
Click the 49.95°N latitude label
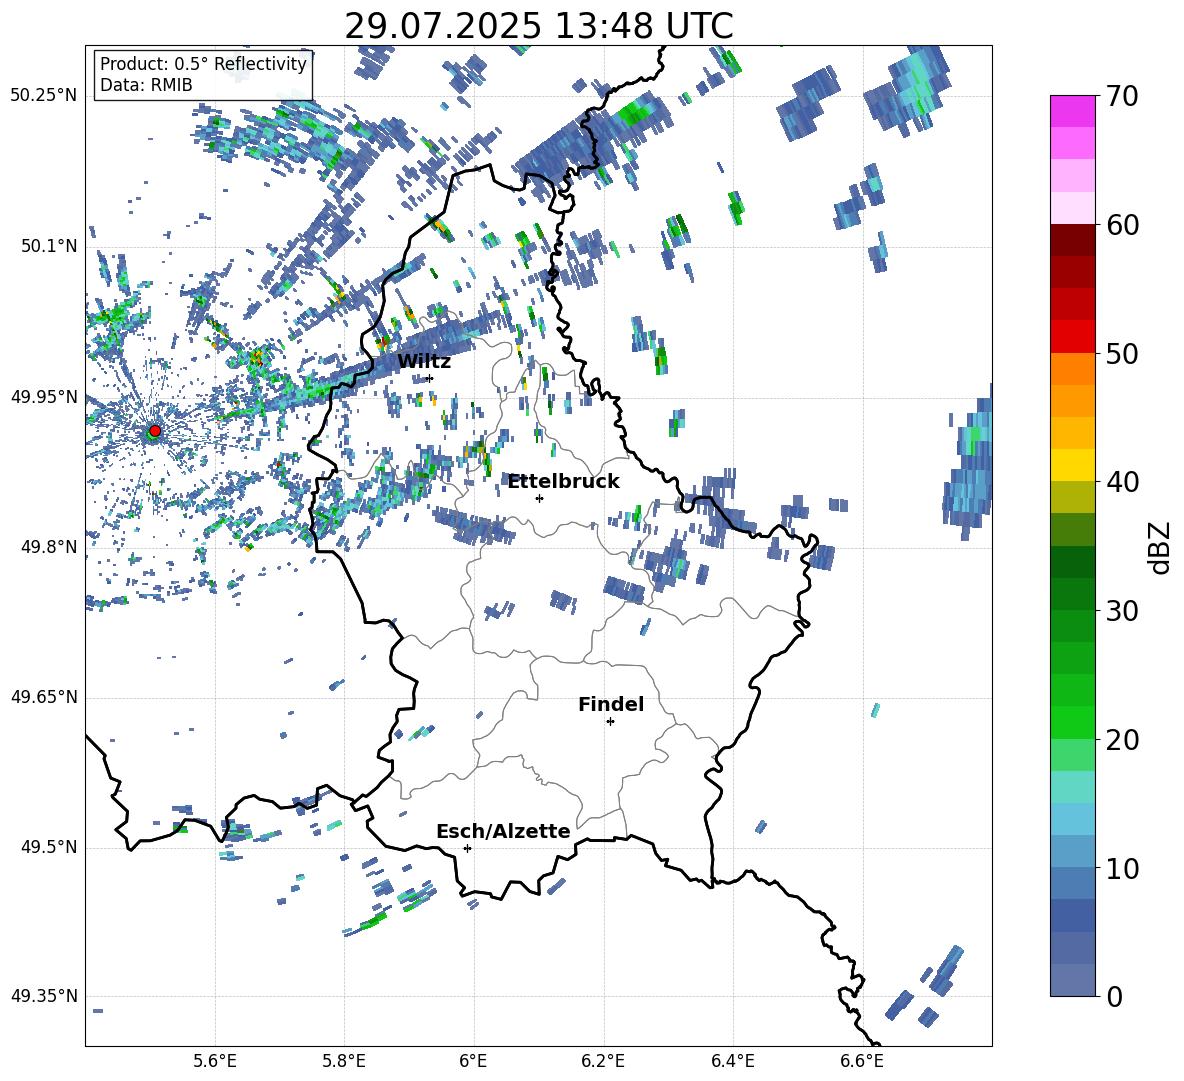[44, 396]
